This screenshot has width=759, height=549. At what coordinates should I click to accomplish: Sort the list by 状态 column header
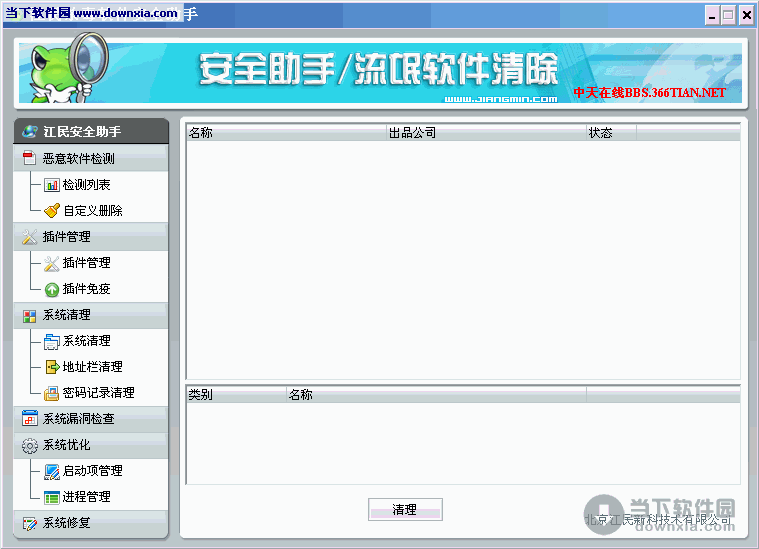pos(610,132)
